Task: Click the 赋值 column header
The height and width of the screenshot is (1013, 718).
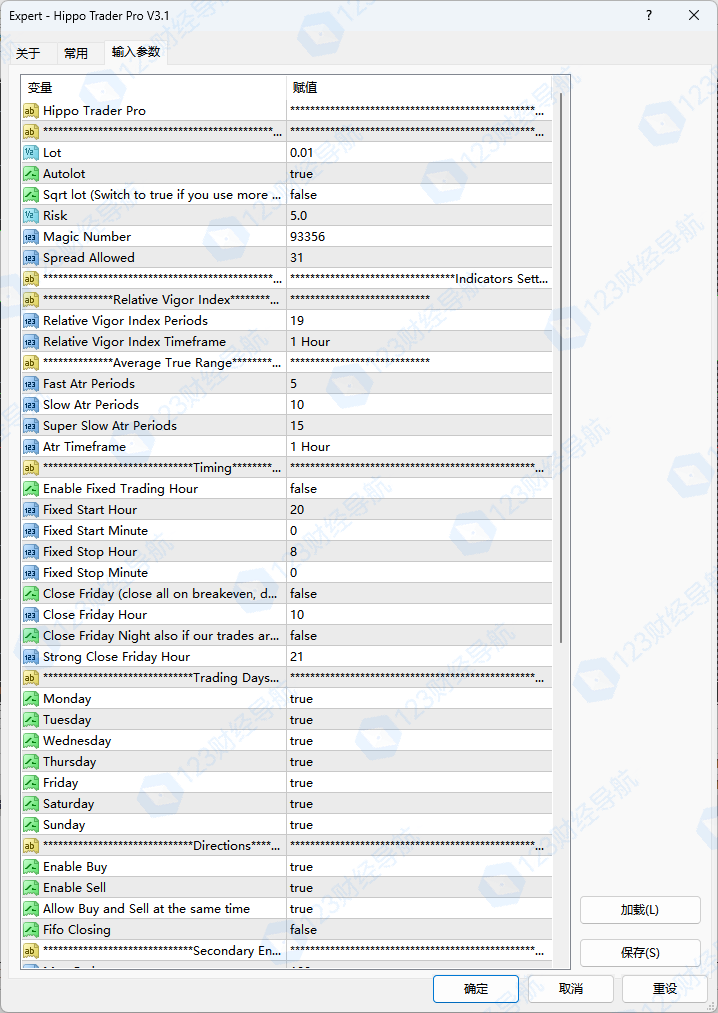Action: pyautogui.click(x=419, y=88)
